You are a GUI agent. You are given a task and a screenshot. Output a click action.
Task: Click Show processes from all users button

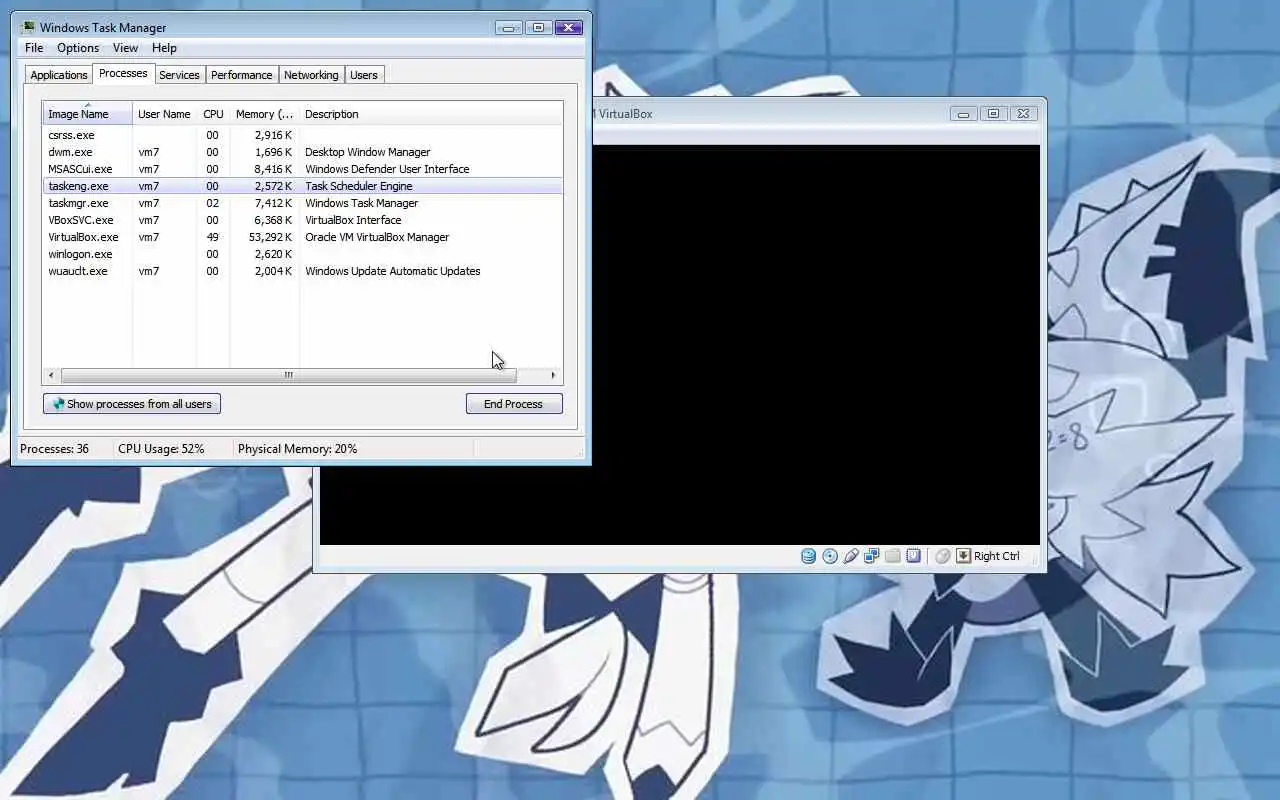[x=132, y=404]
